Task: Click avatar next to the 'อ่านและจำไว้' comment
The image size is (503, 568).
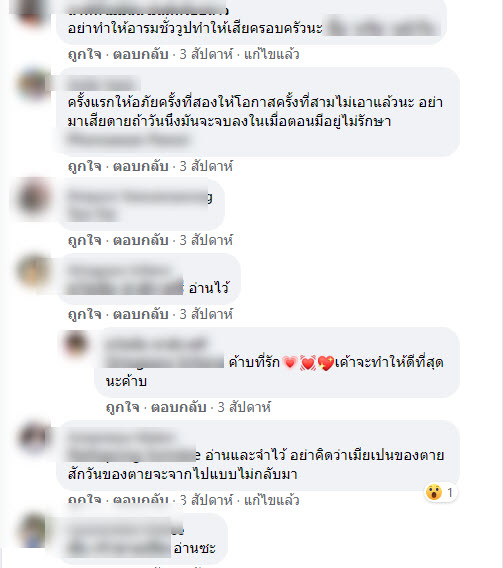Action: tap(33, 438)
